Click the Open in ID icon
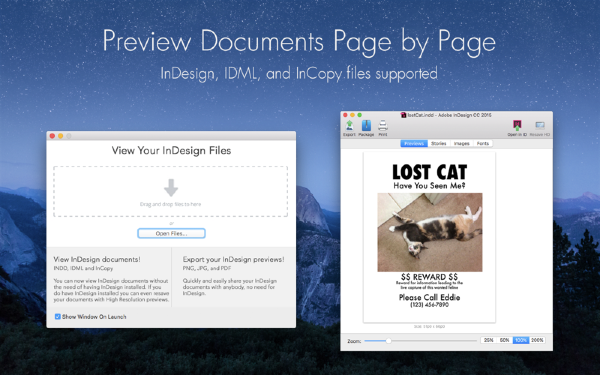Screen dimensions: 600x375 coord(517,126)
